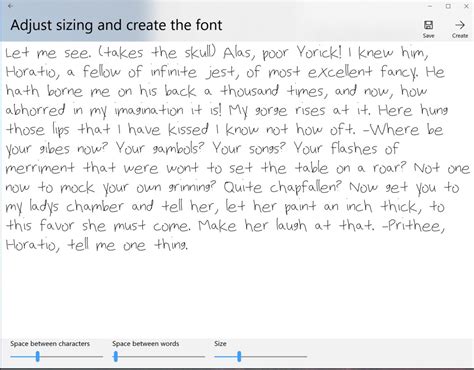Image resolution: width=474 pixels, height=370 pixels.
Task: Click the "Space between words" label
Action: [146, 343]
